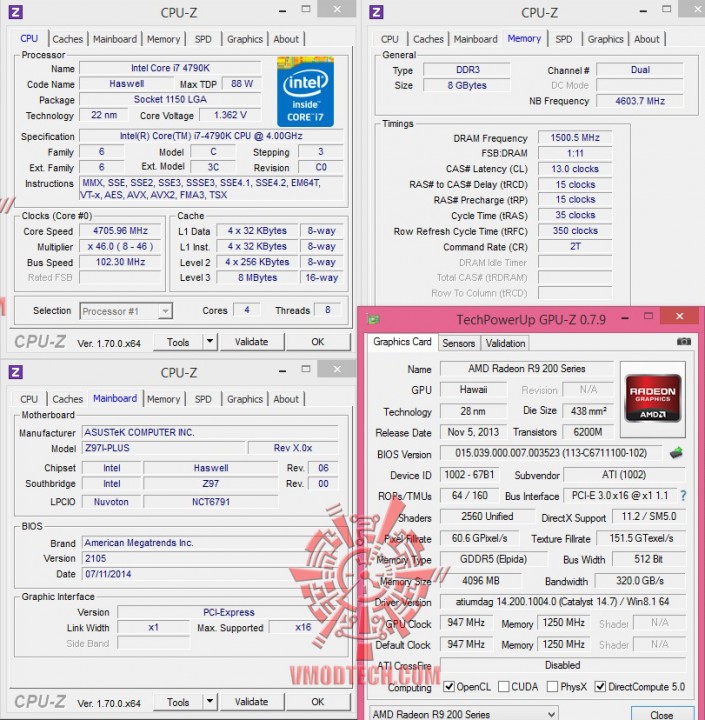Click the Core Voltage 1.362 V field
This screenshot has height=720, width=705.
pos(231,115)
